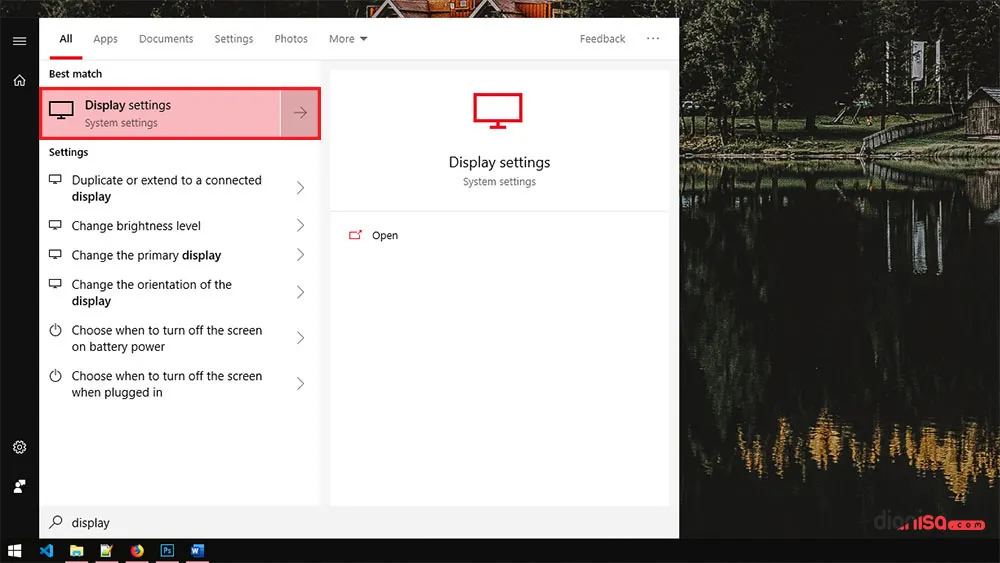The image size is (1000, 563).
Task: Open the Display settings best match result
Action: point(160,113)
